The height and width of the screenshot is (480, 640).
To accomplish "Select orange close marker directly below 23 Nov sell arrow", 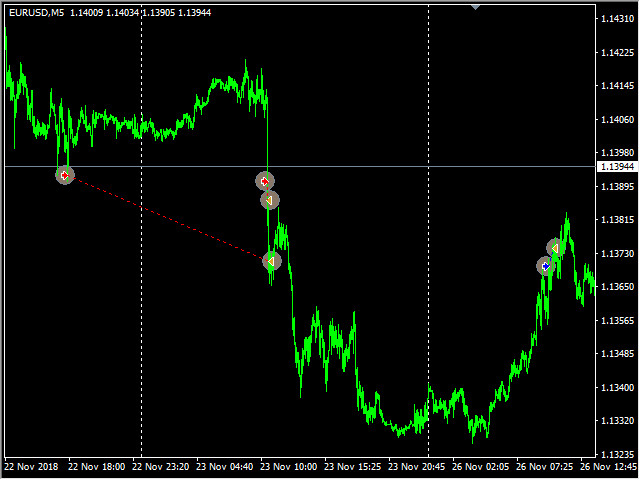I will pyautogui.click(x=270, y=200).
